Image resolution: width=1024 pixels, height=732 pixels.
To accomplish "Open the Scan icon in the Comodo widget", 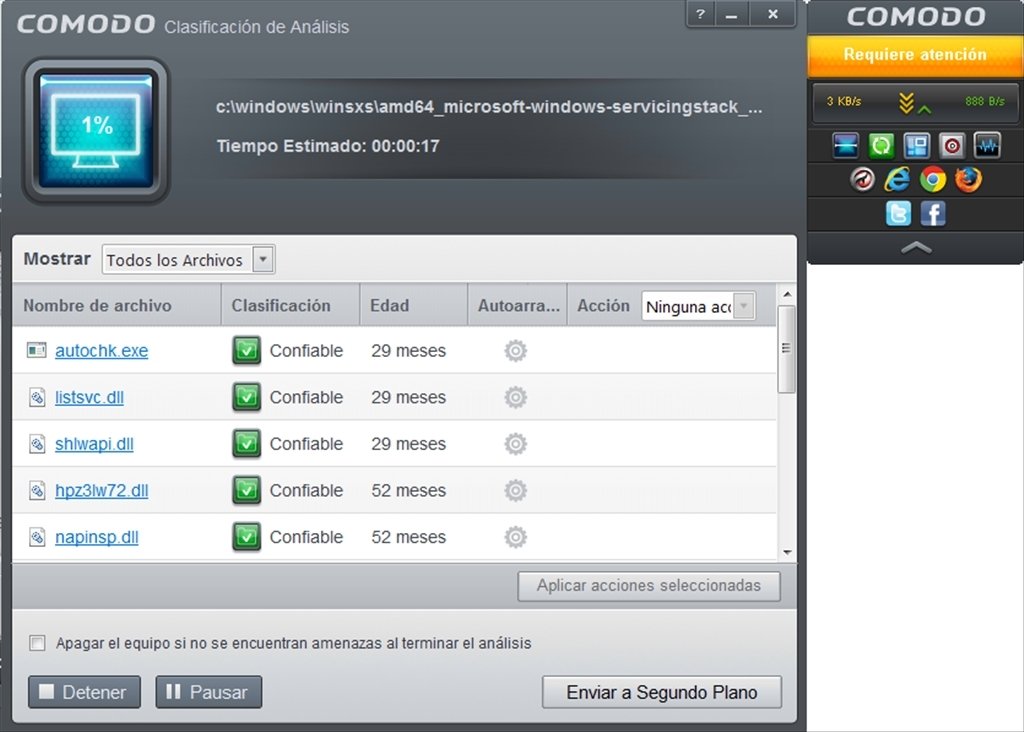I will (846, 145).
